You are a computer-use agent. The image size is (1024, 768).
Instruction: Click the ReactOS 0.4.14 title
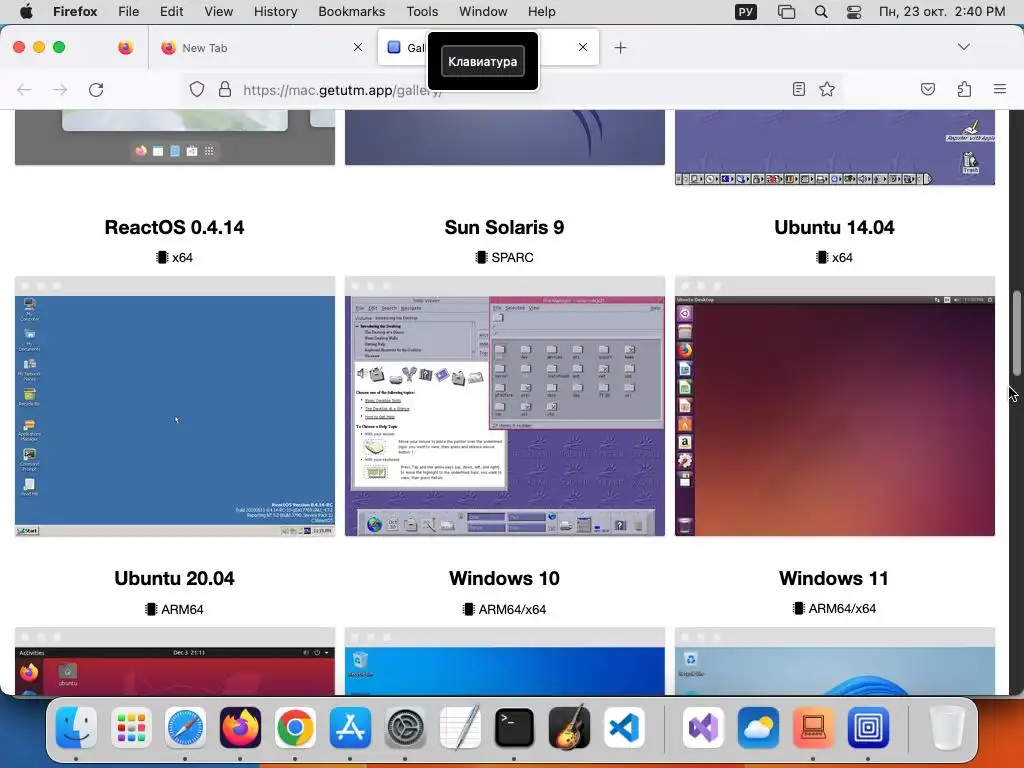click(174, 227)
